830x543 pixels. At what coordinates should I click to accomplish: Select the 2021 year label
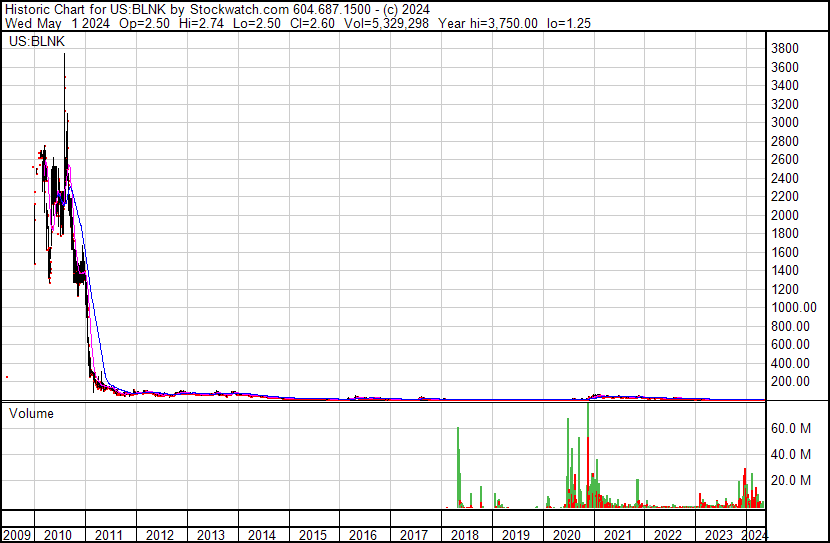(617, 535)
